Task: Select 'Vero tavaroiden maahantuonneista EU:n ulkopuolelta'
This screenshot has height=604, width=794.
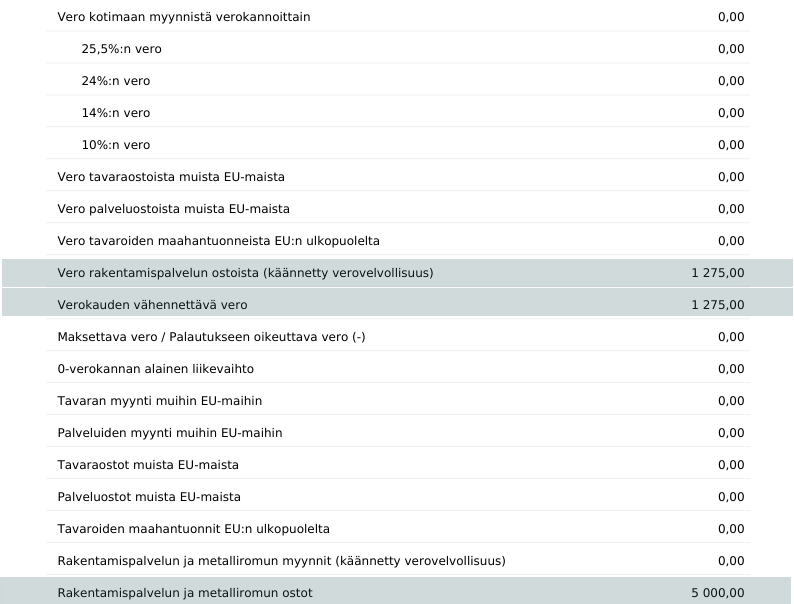Action: click(x=219, y=241)
